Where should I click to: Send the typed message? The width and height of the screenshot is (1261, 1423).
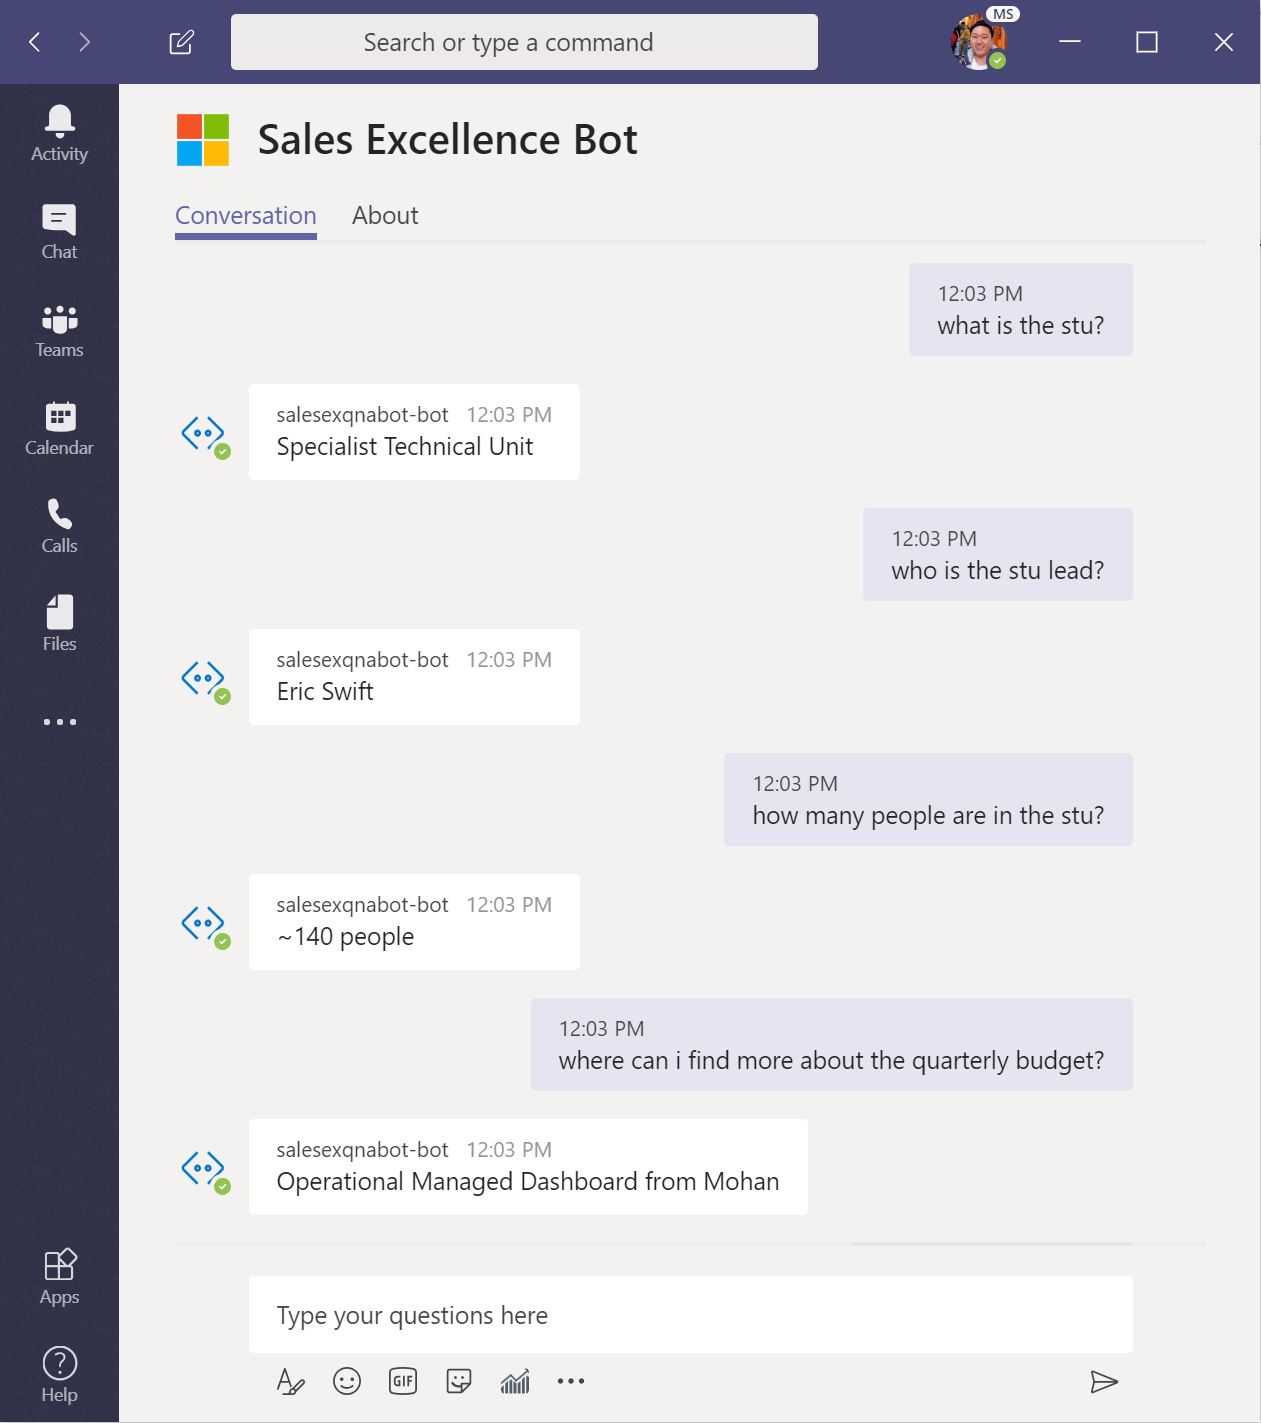coord(1105,1381)
